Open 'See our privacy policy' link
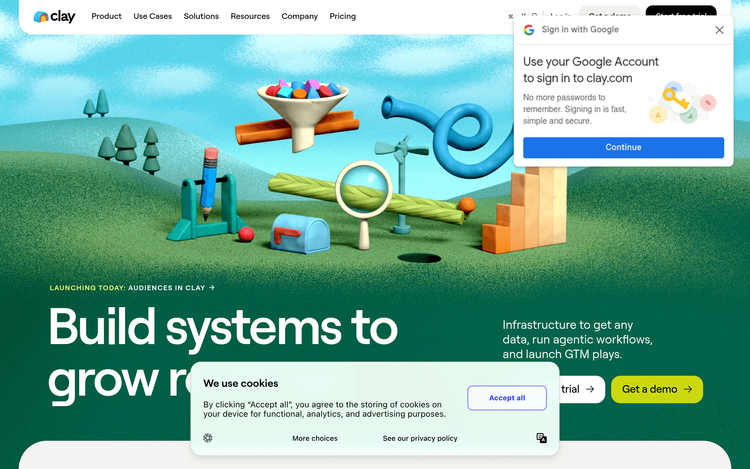The height and width of the screenshot is (469, 750). coord(420,438)
